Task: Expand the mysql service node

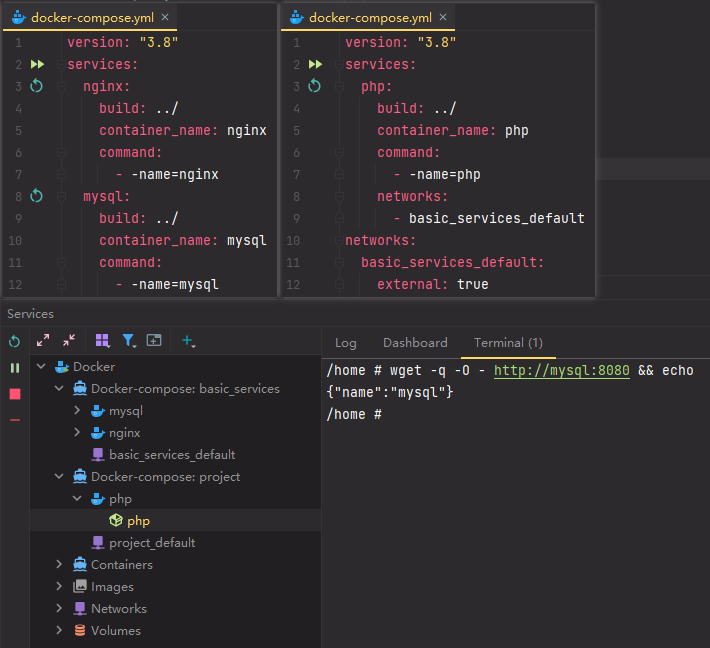Action: [78, 411]
